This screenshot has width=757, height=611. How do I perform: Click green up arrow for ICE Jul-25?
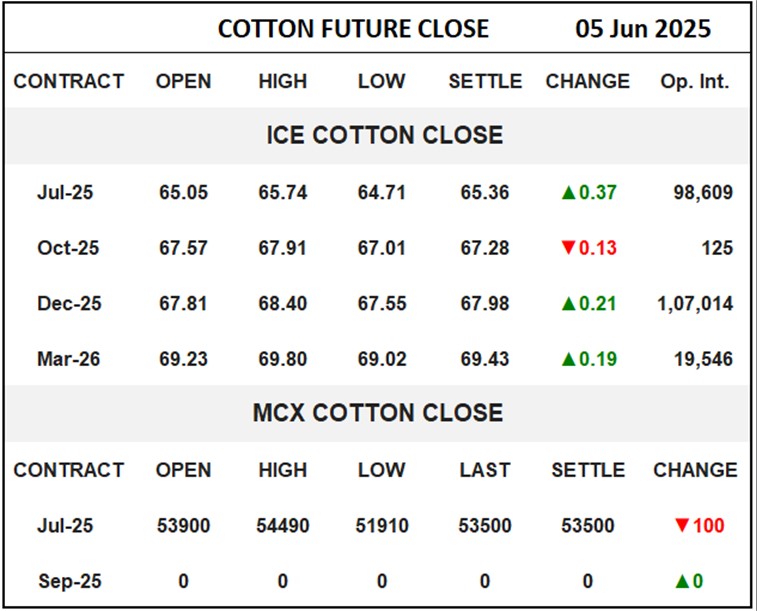coord(568,192)
